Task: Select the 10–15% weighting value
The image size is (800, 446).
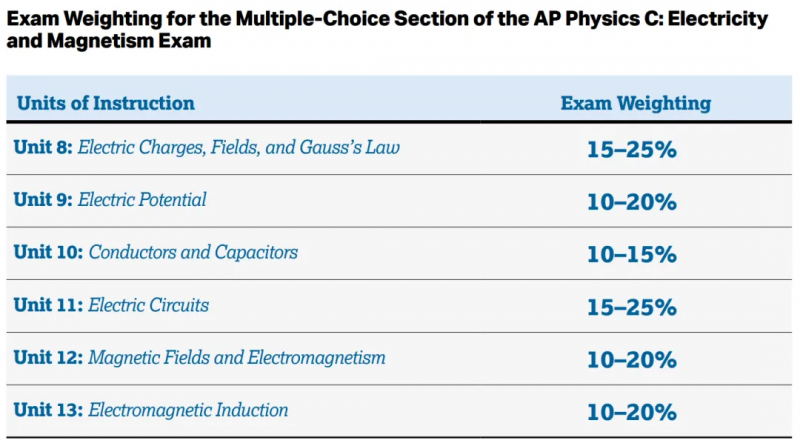Action: (x=632, y=255)
